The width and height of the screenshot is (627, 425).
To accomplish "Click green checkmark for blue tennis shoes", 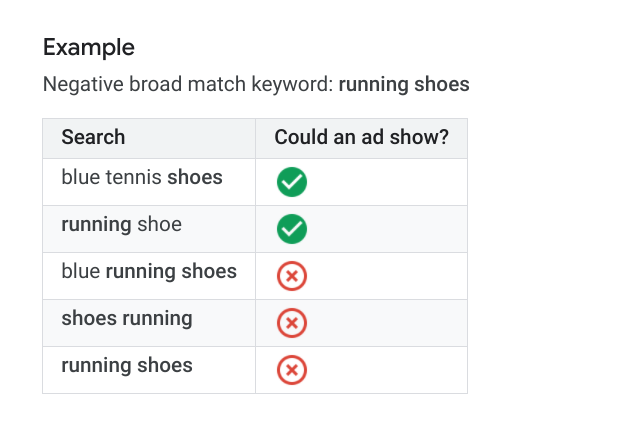I will pos(292,182).
